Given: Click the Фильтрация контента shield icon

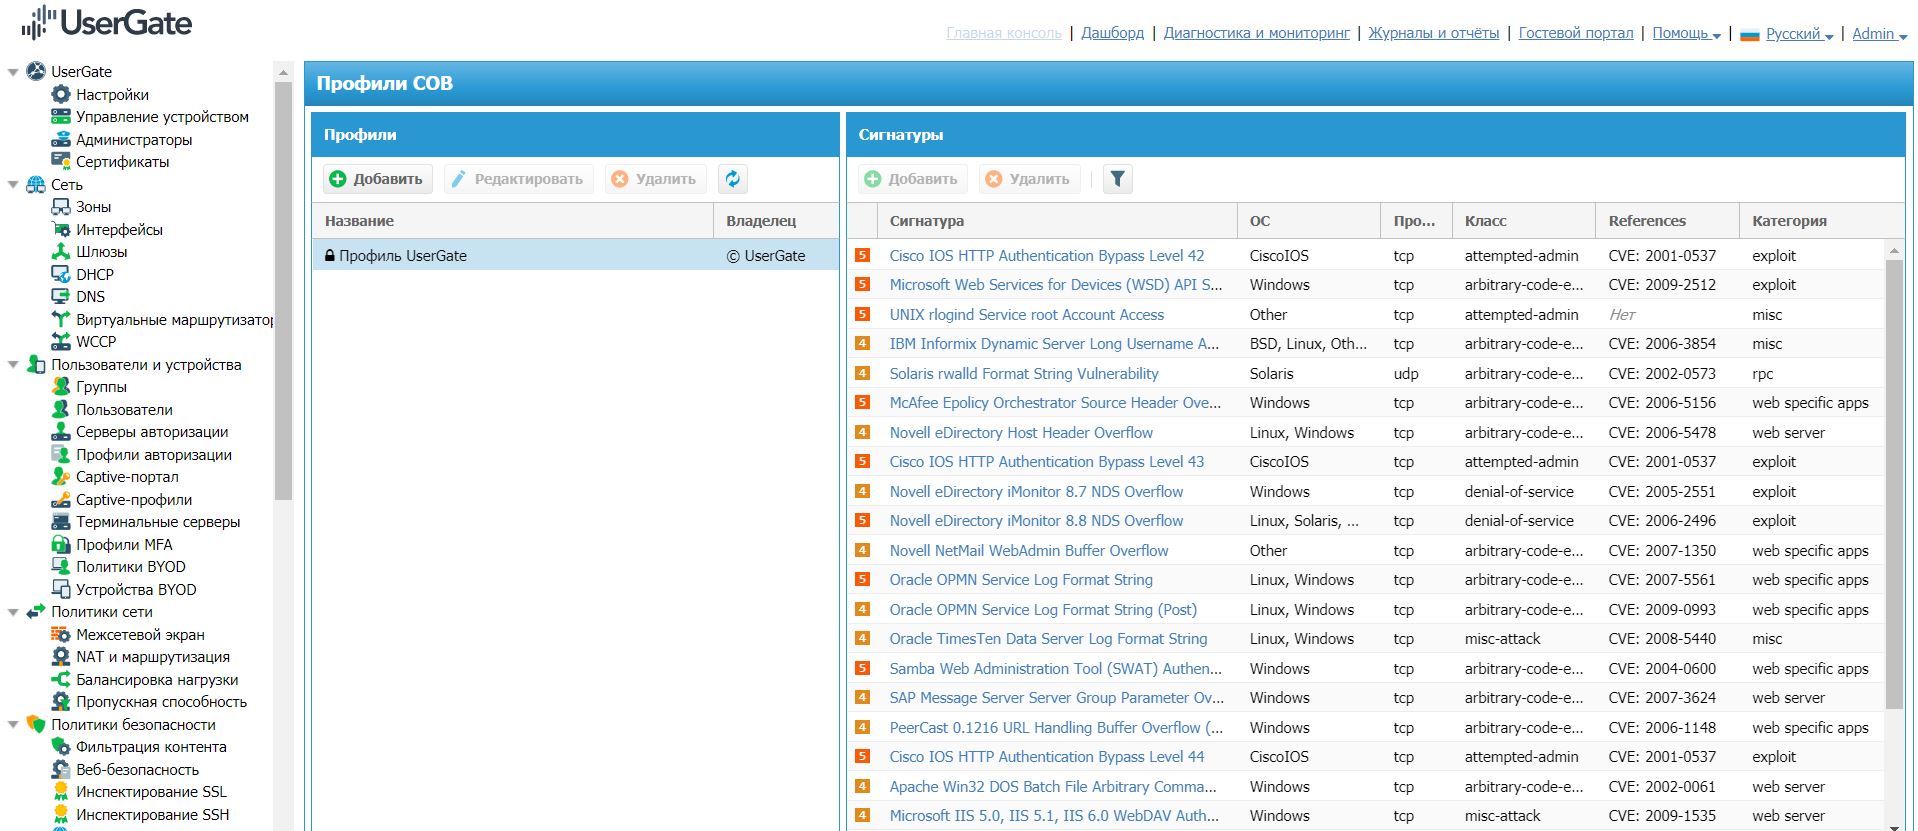Looking at the screenshot, I should 61,747.
